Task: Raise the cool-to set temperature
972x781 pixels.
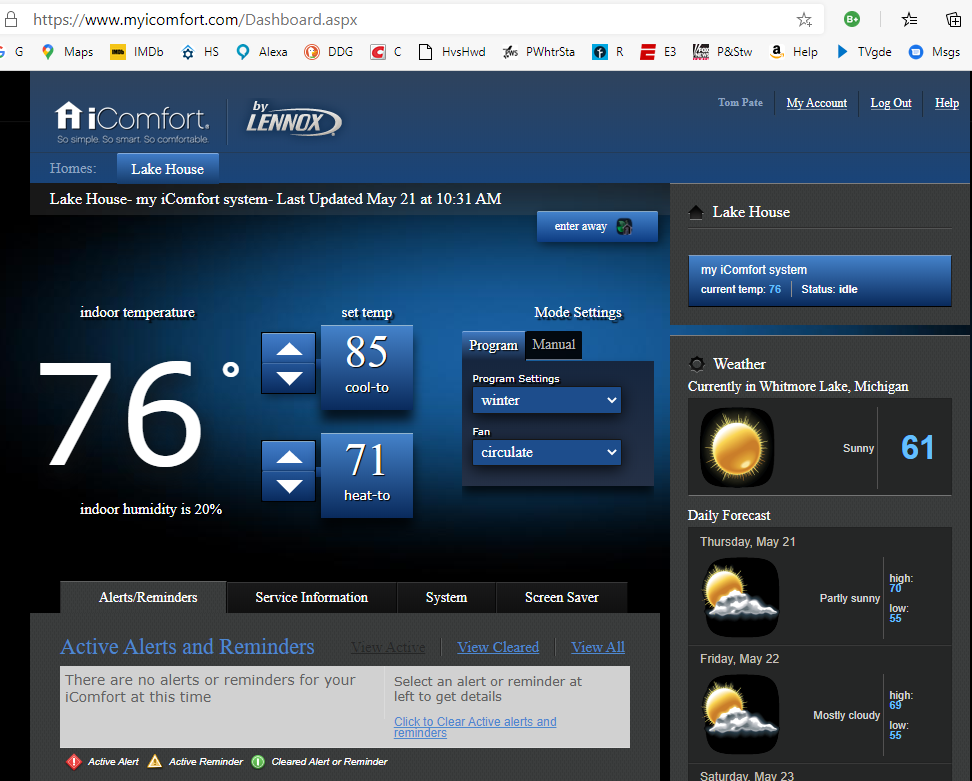Action: click(289, 348)
